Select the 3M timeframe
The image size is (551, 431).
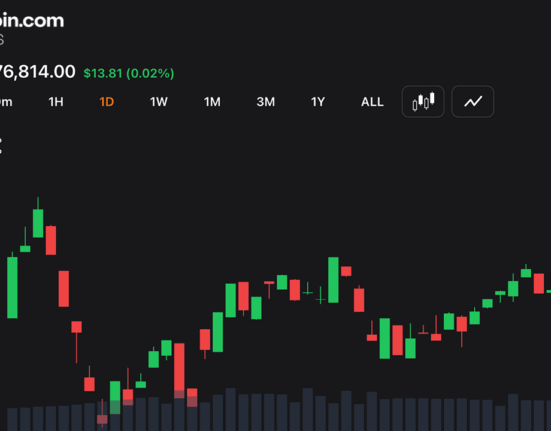point(265,102)
